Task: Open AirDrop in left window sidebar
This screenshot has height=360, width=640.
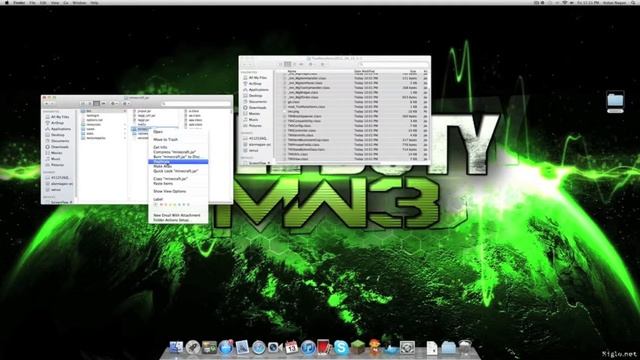Action: (x=57, y=123)
